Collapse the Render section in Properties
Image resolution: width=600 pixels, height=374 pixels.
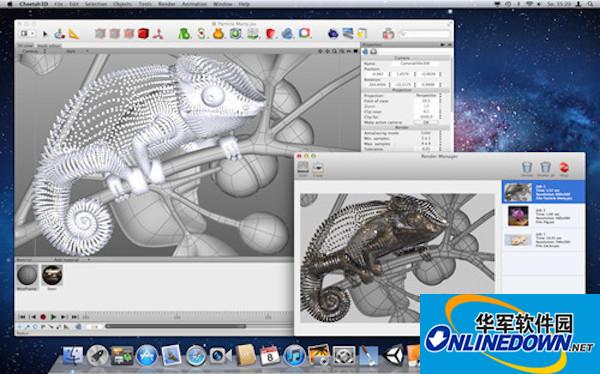(406, 127)
